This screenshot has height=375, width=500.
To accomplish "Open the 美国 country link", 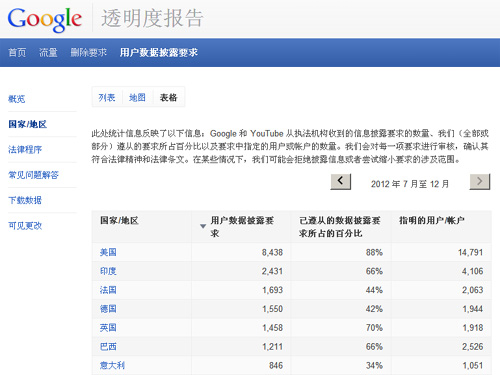I will pos(108,252).
